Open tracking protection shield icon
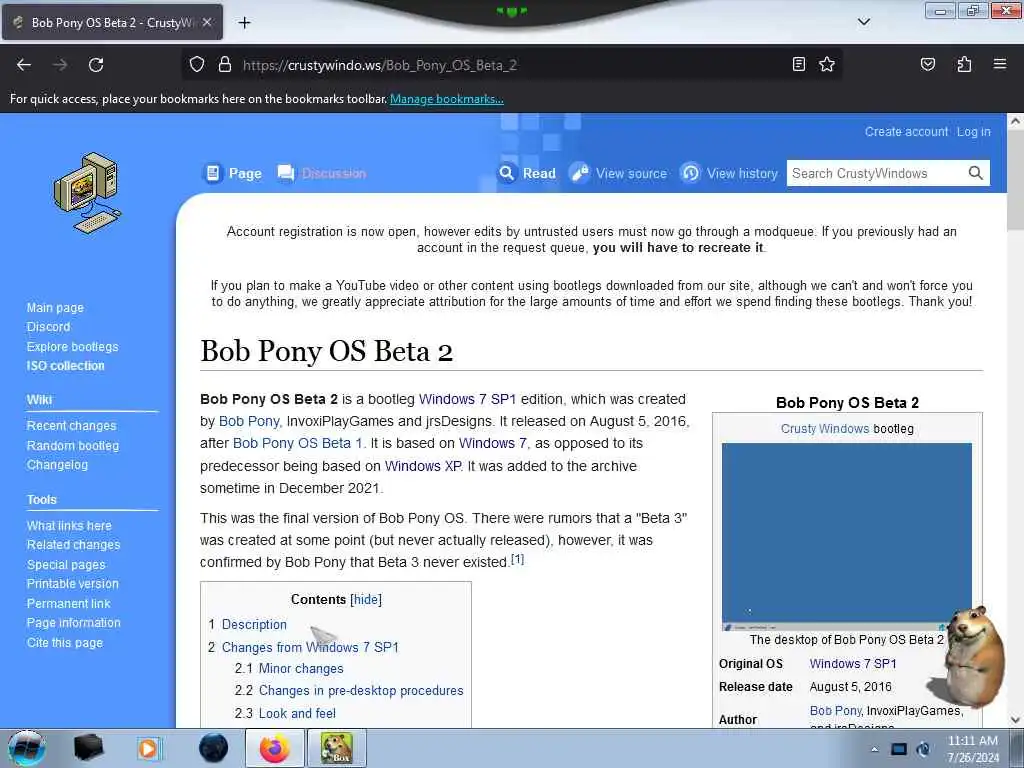This screenshot has height=768, width=1024. pos(197,65)
